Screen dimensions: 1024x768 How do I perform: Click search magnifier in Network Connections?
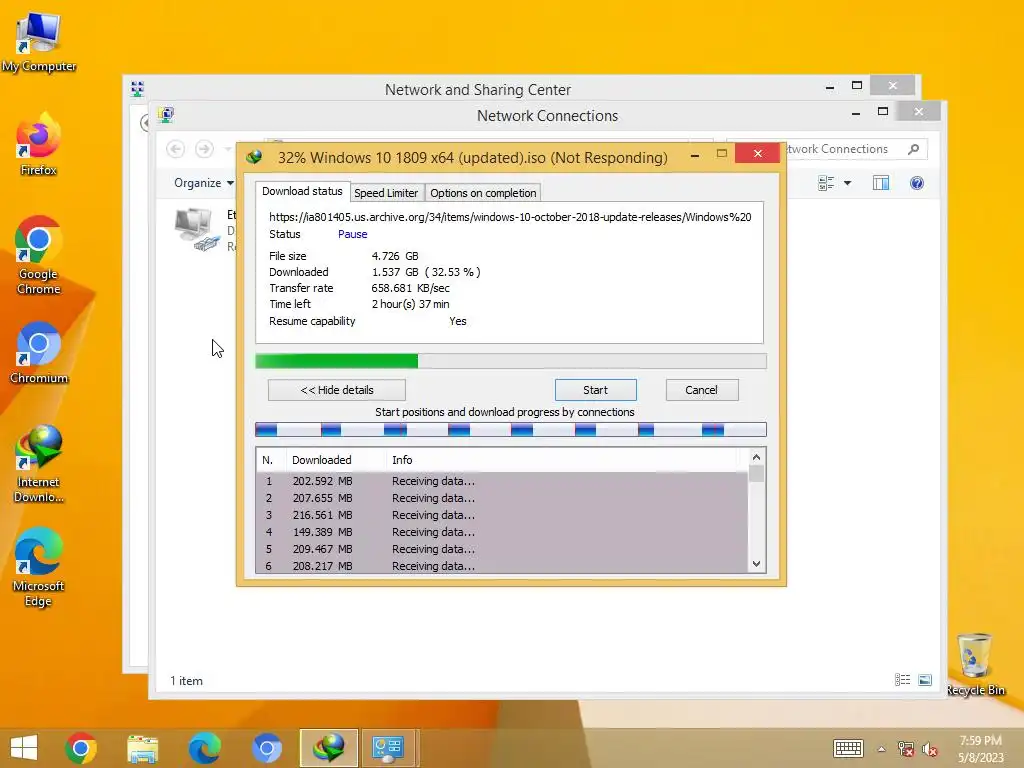point(914,149)
